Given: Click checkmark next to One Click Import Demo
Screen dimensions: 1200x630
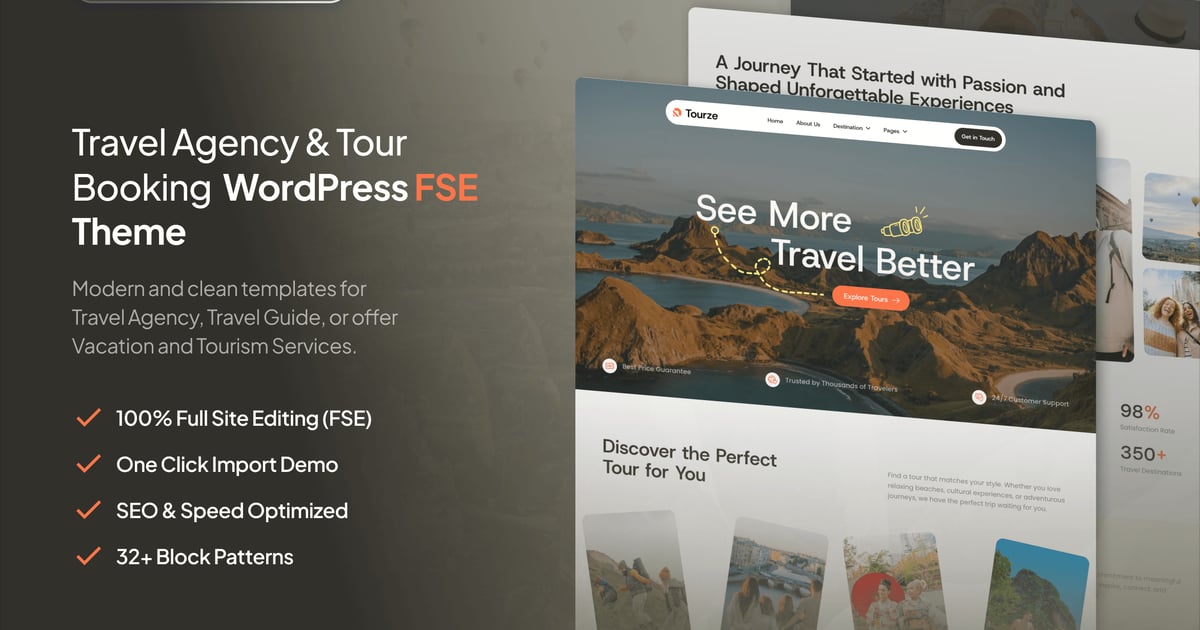Looking at the screenshot, I should point(89,464).
